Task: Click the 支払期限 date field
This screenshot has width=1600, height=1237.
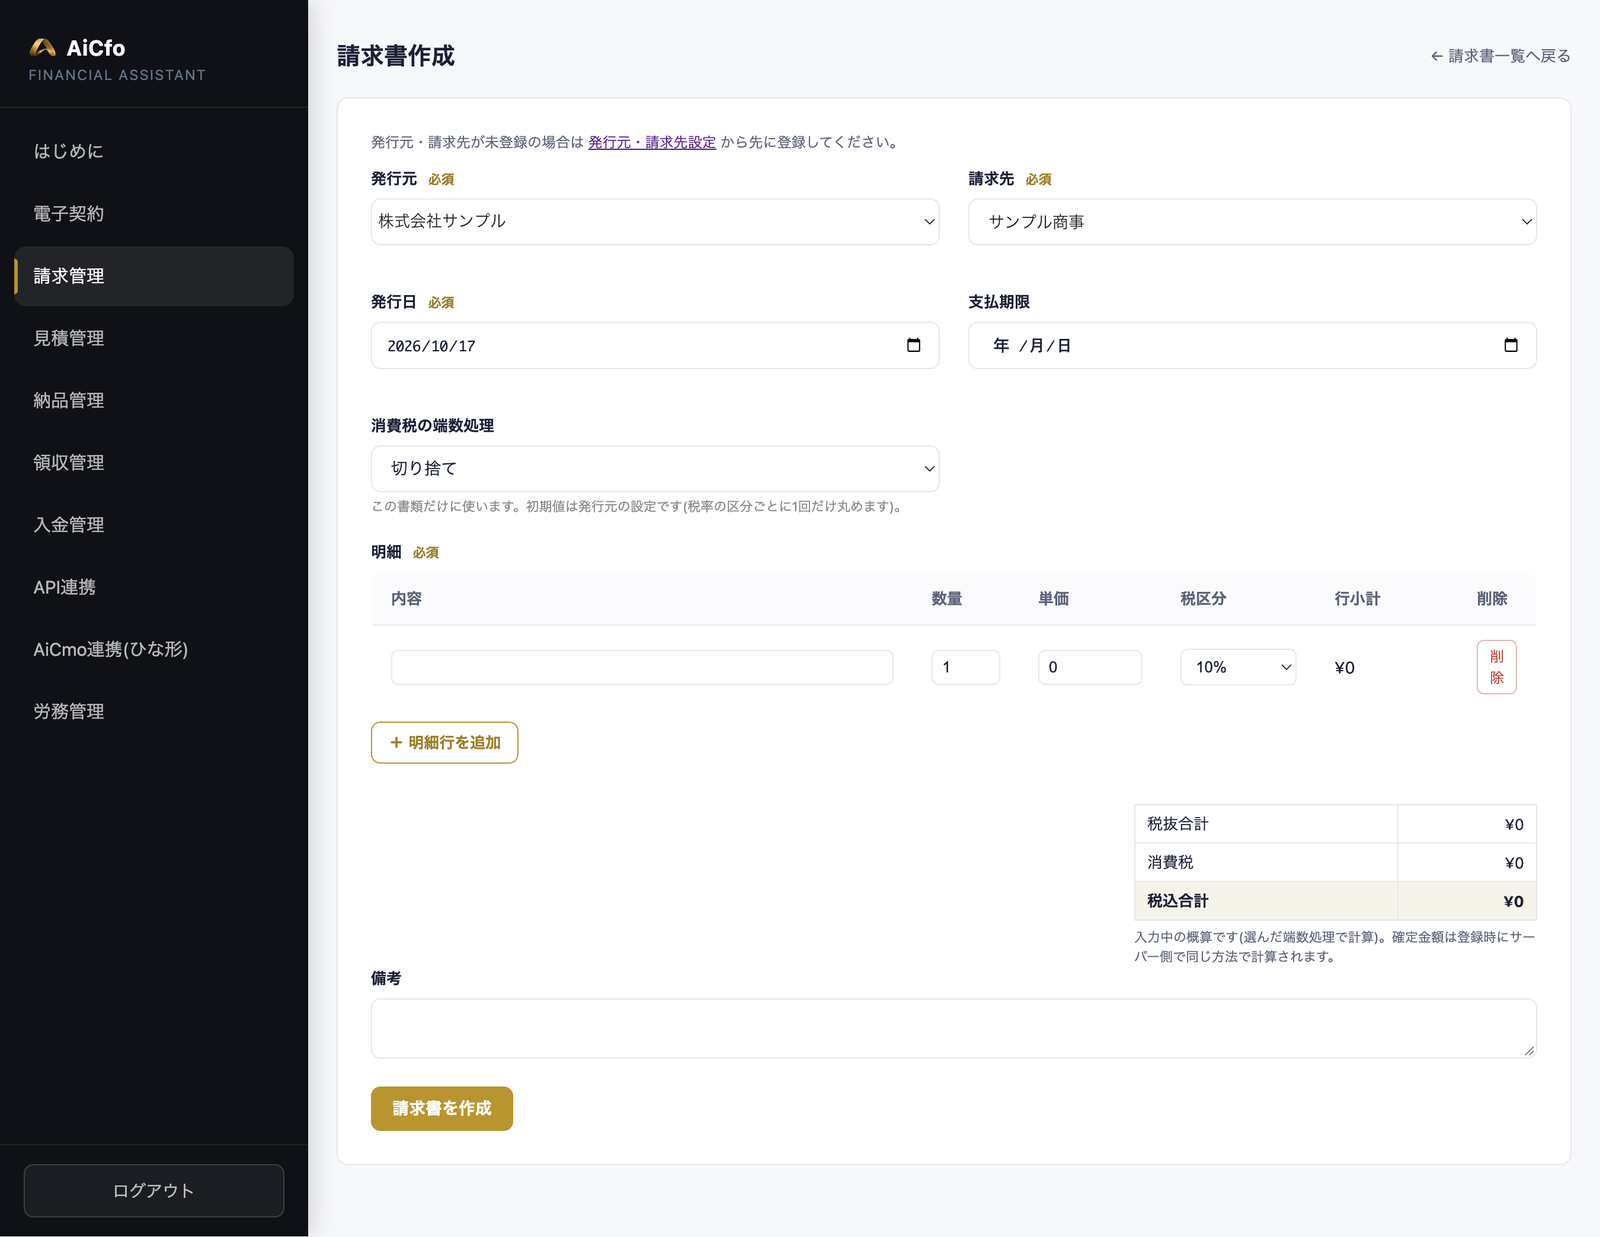Action: pyautogui.click(x=1252, y=345)
